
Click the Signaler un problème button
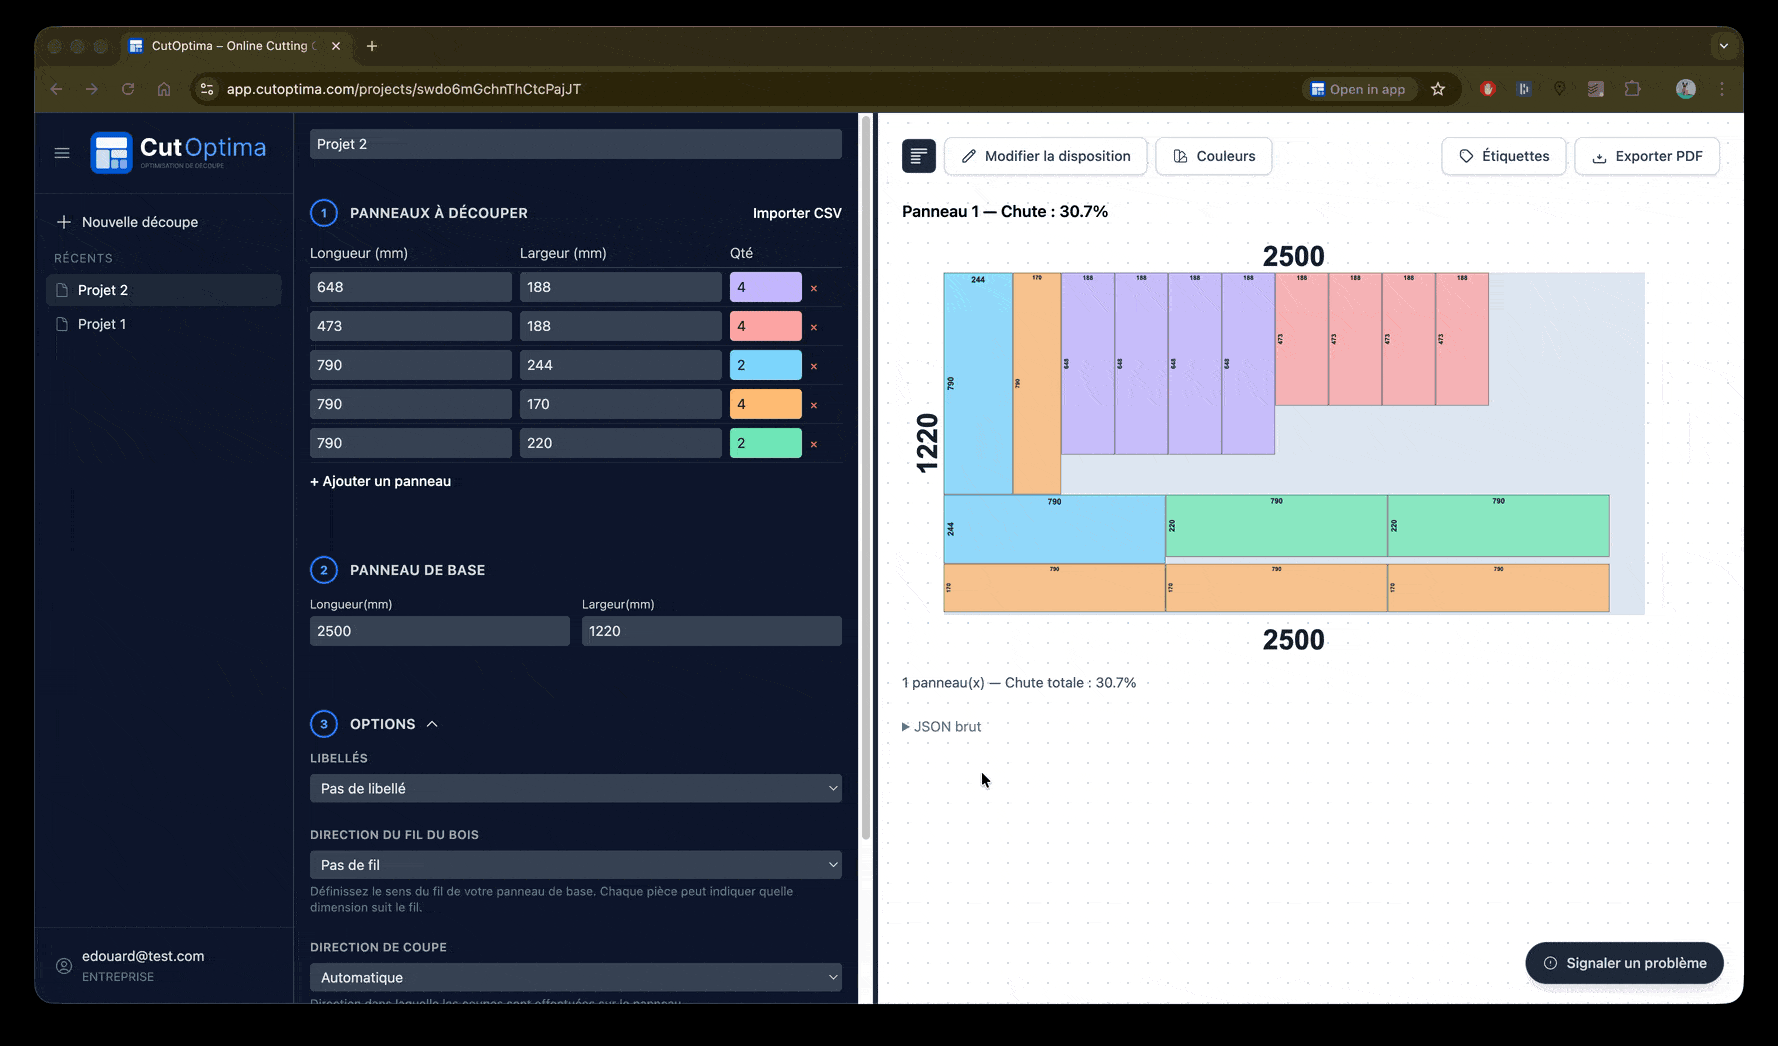pos(1623,963)
